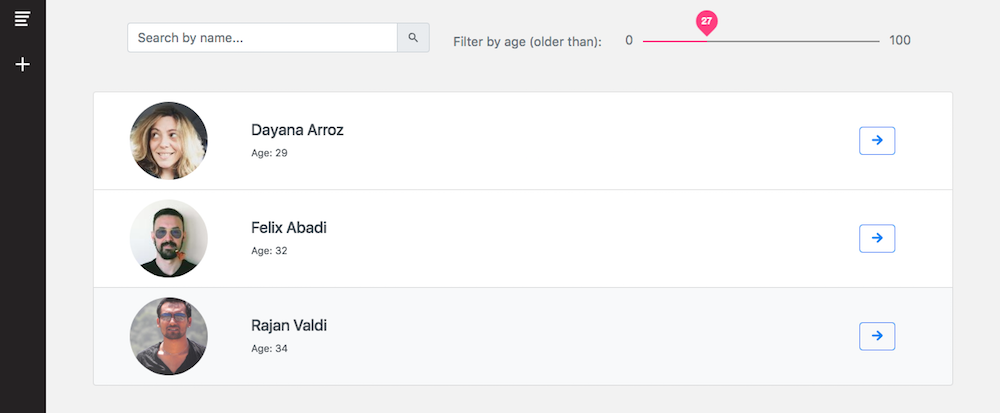
Task: Click the pink slider pin showing 27
Action: 706,22
